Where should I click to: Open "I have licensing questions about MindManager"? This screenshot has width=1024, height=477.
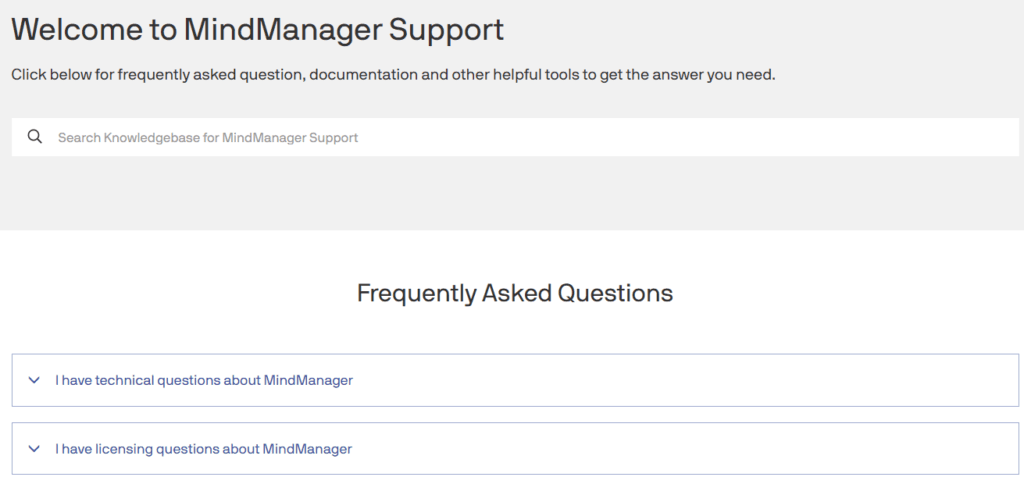(x=203, y=449)
